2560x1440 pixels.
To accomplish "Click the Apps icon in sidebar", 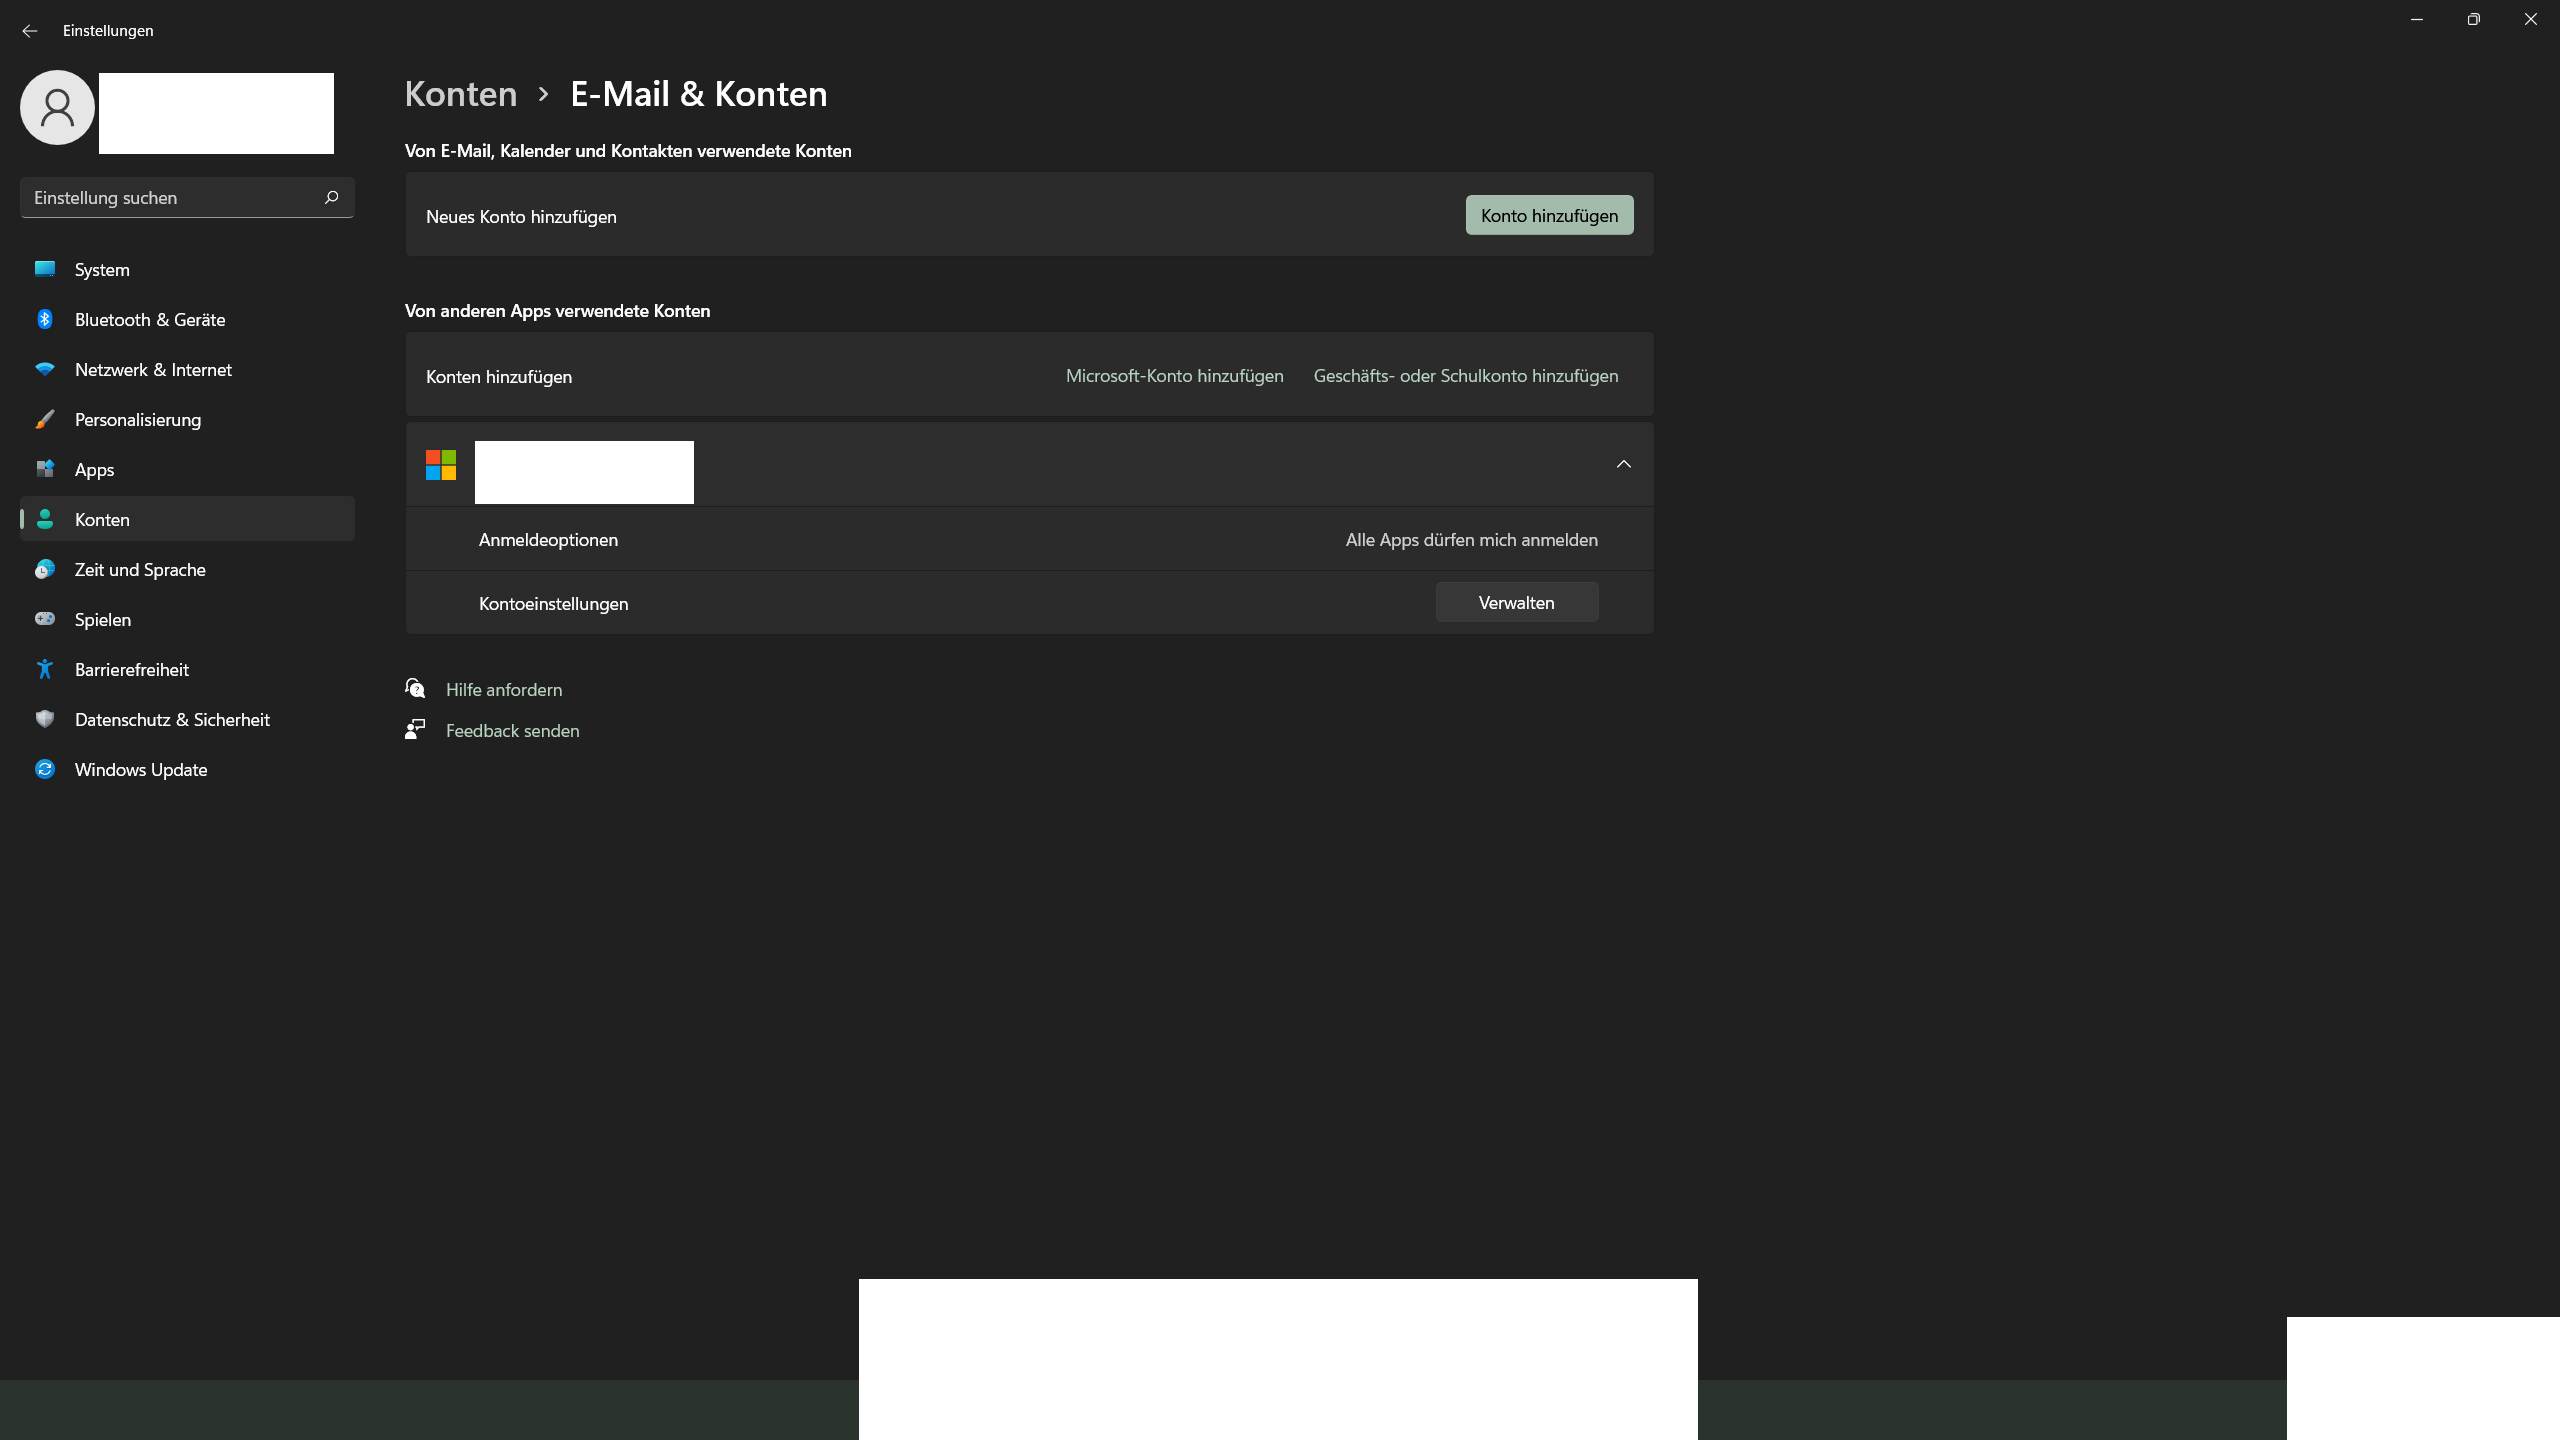I will coord(45,469).
